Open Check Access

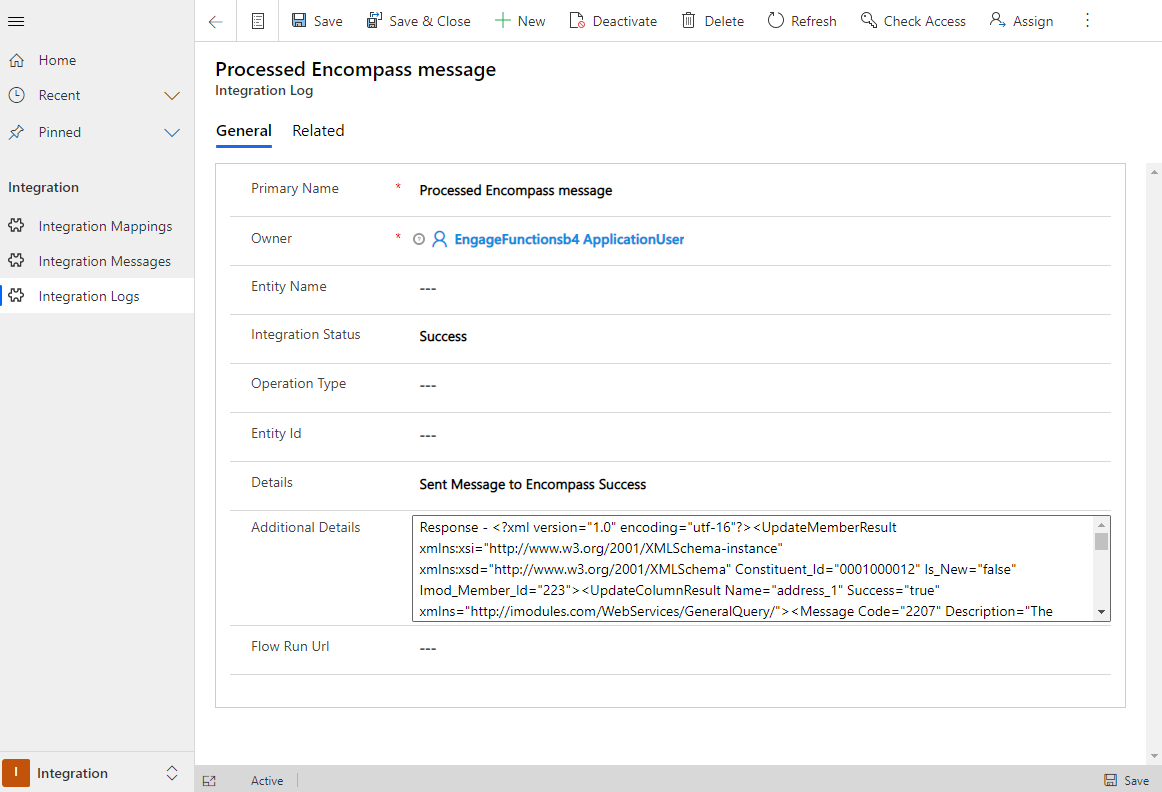point(913,21)
